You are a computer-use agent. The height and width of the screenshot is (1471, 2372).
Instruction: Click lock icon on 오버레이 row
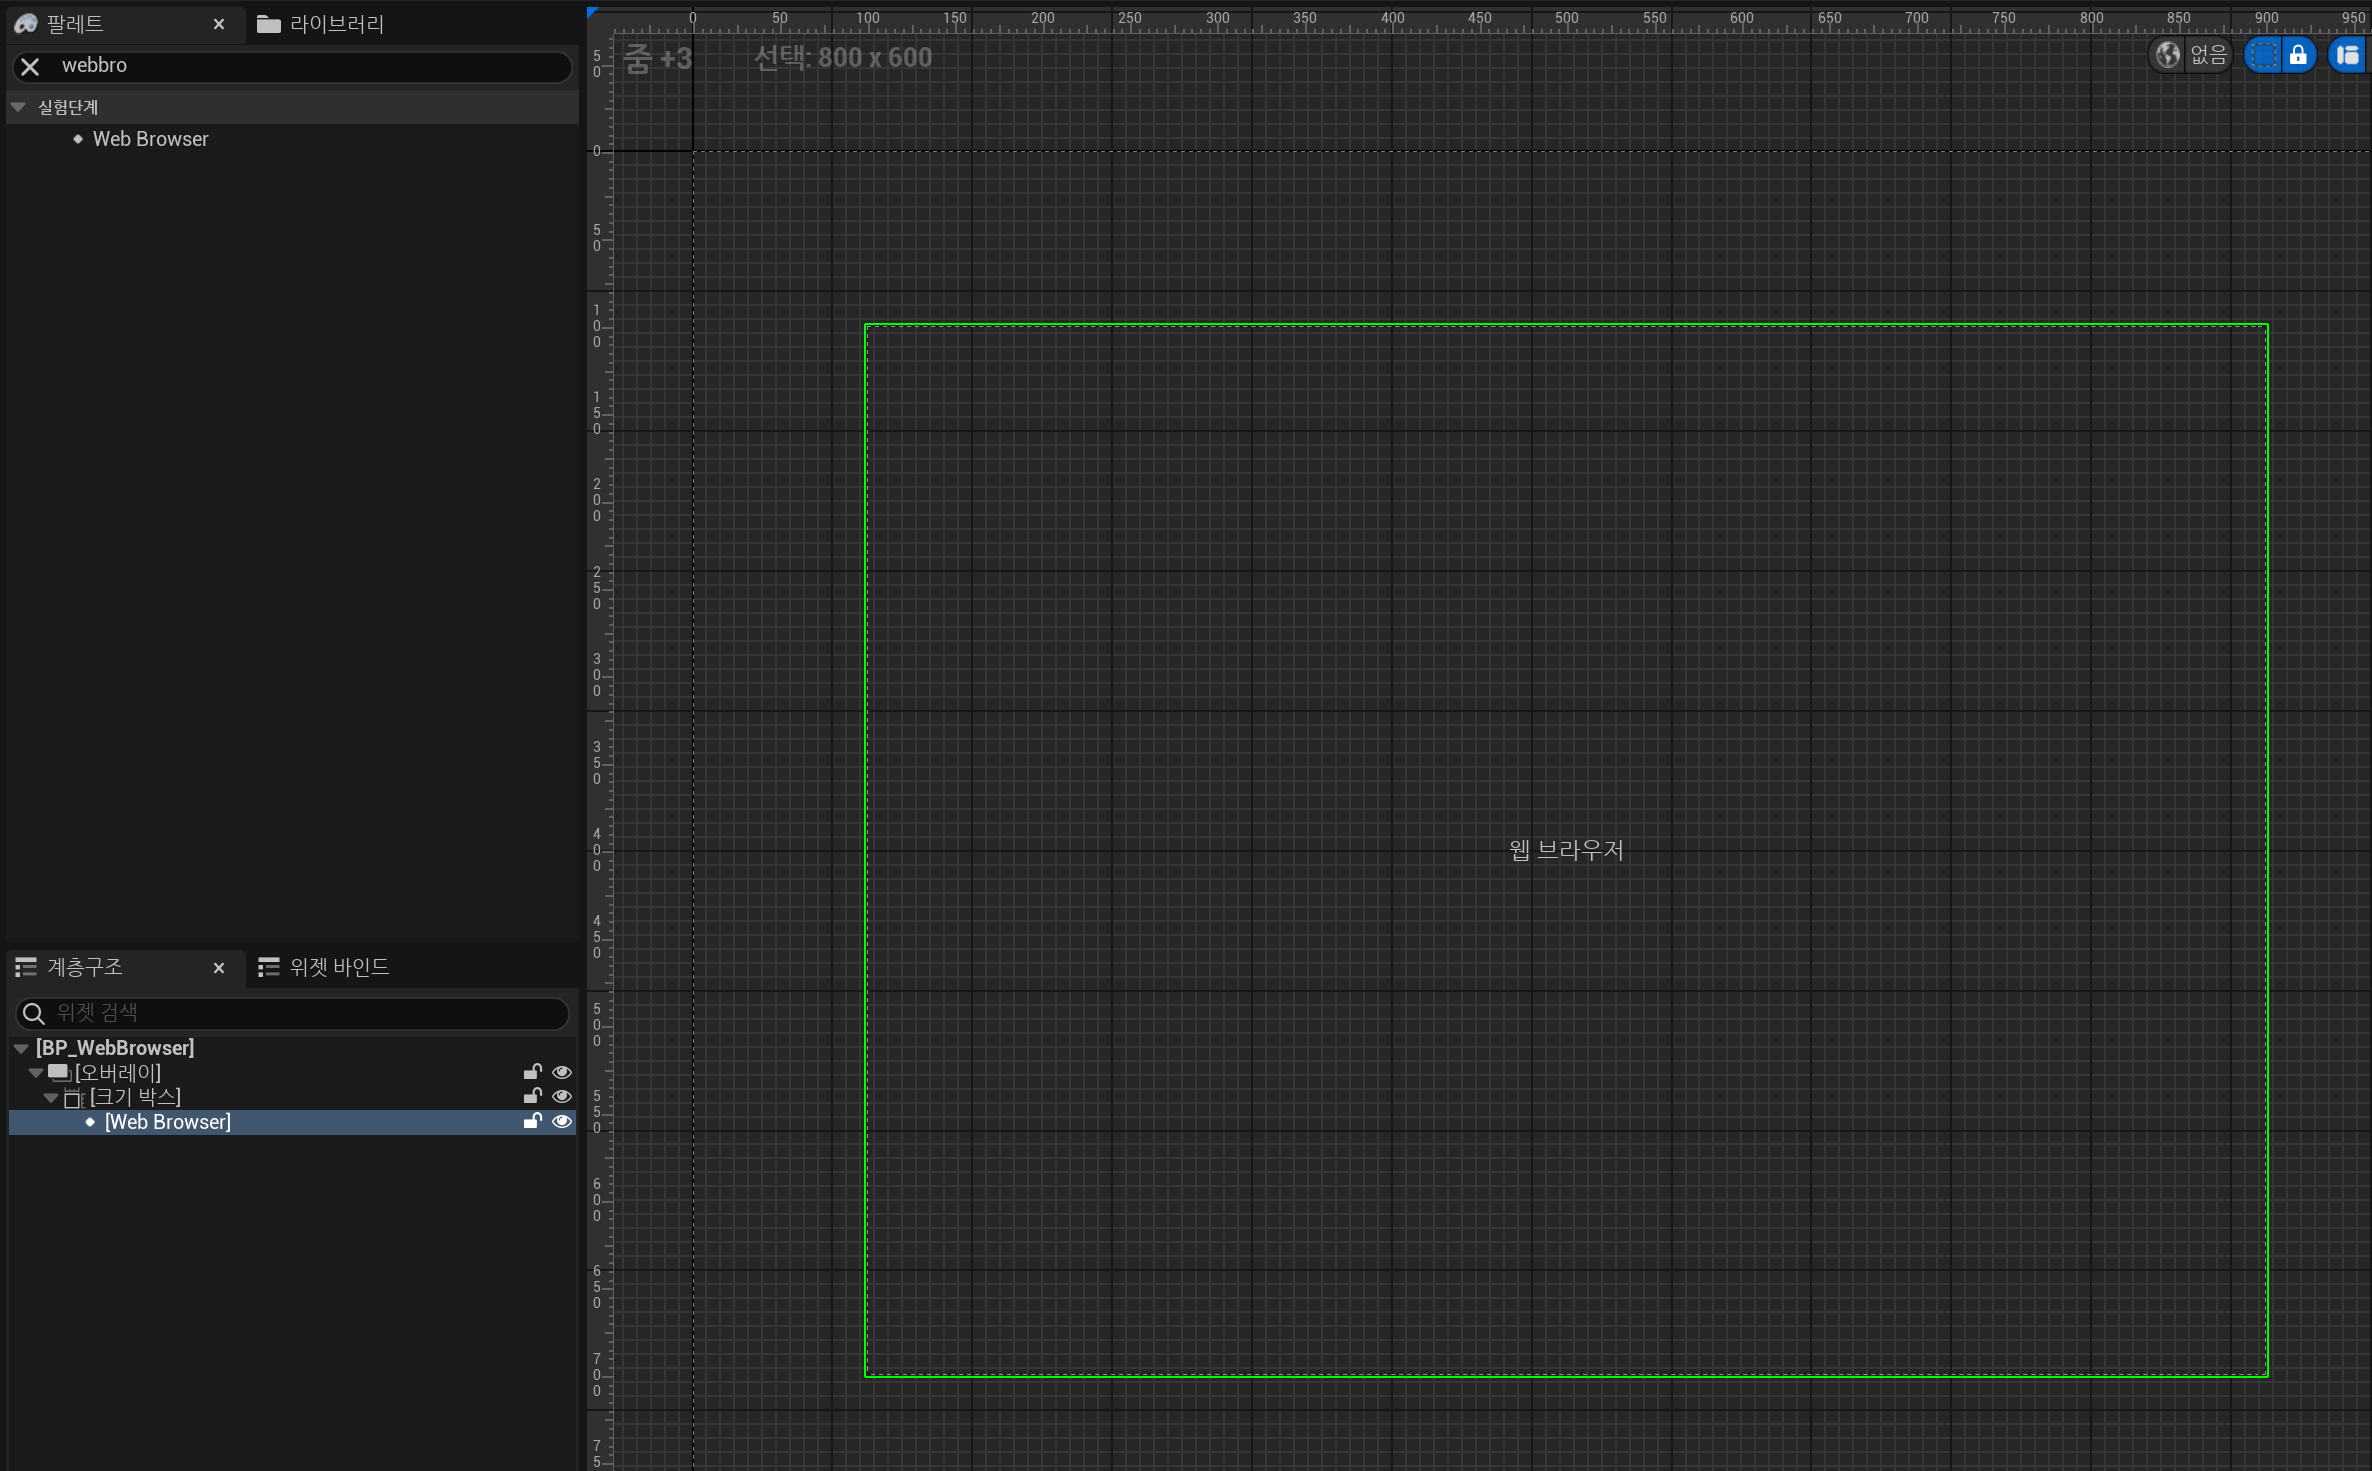[x=532, y=1072]
